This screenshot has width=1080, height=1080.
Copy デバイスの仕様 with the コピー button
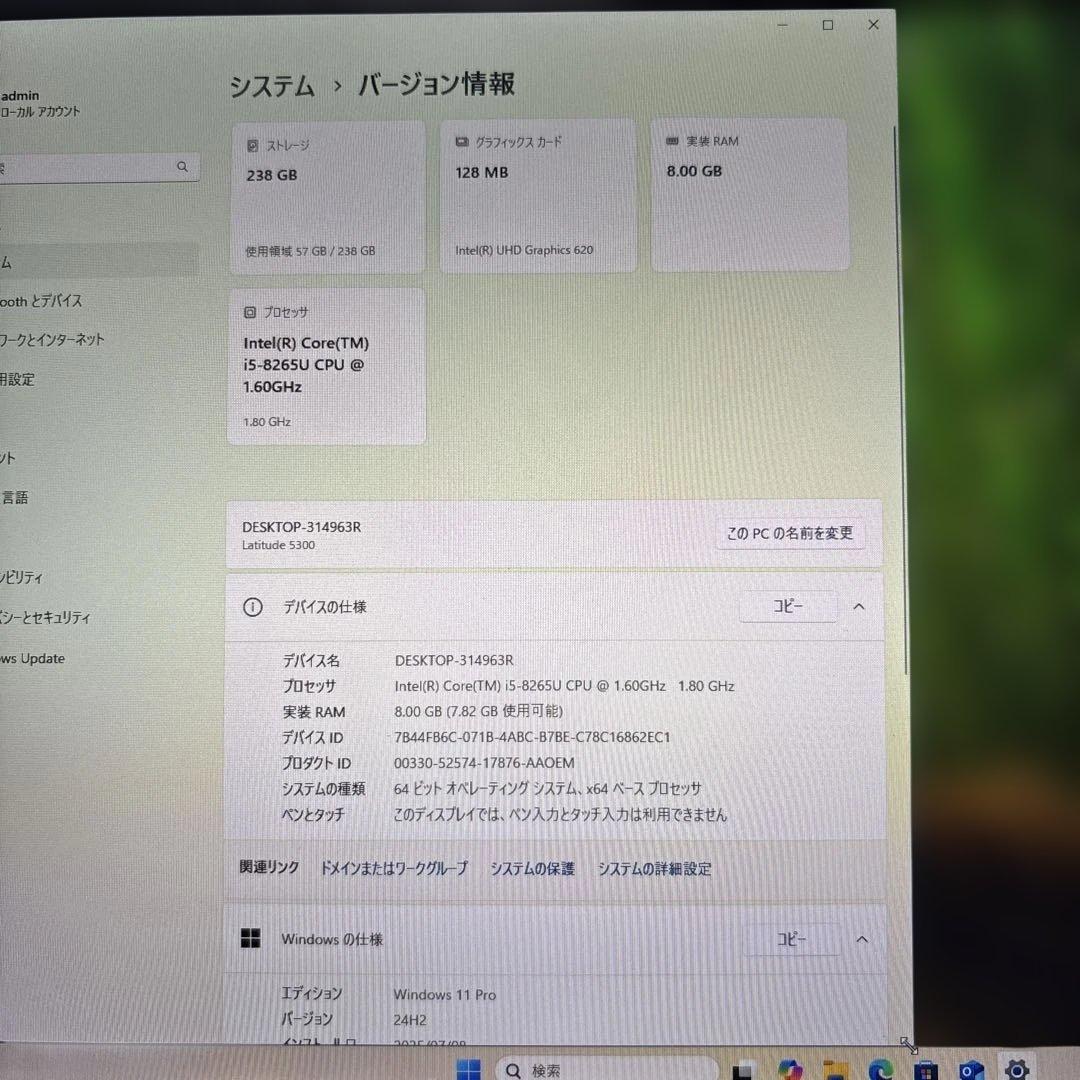coord(788,606)
